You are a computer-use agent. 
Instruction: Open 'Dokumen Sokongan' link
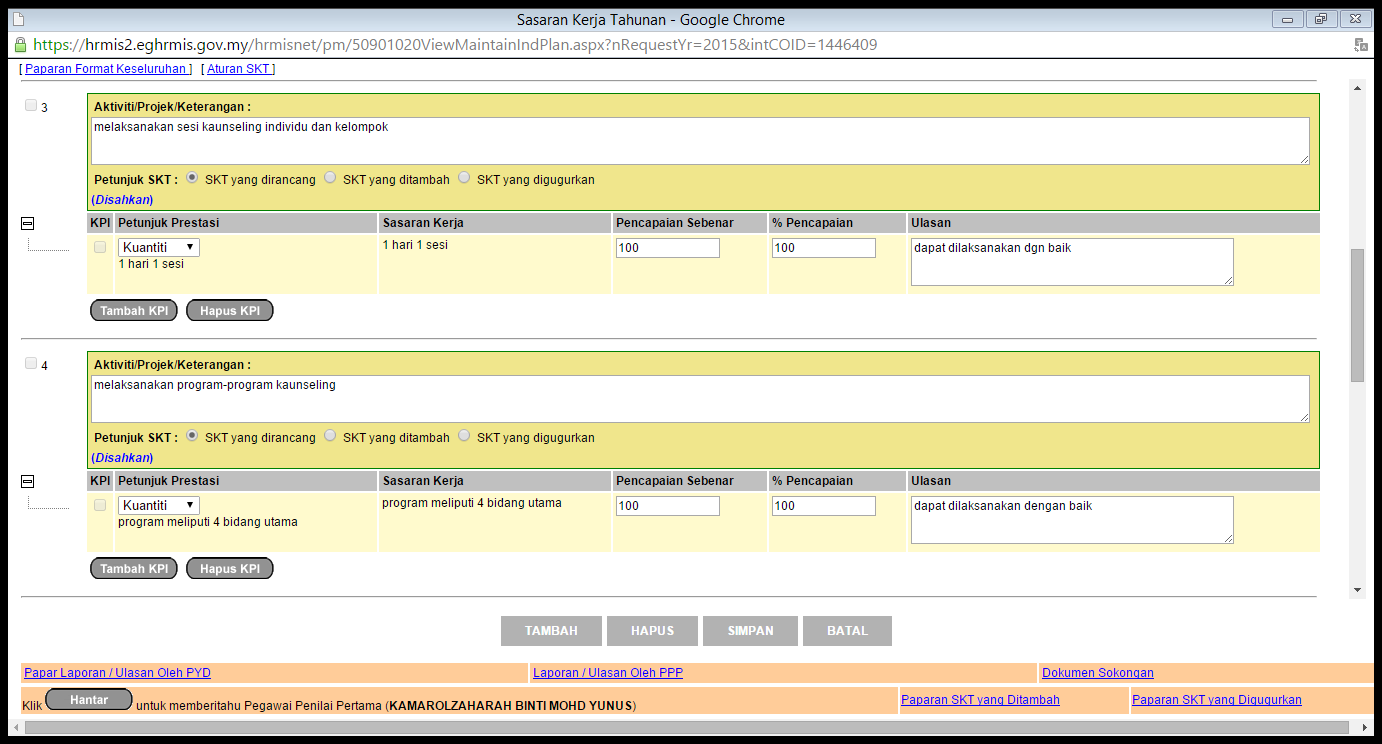tap(1098, 673)
